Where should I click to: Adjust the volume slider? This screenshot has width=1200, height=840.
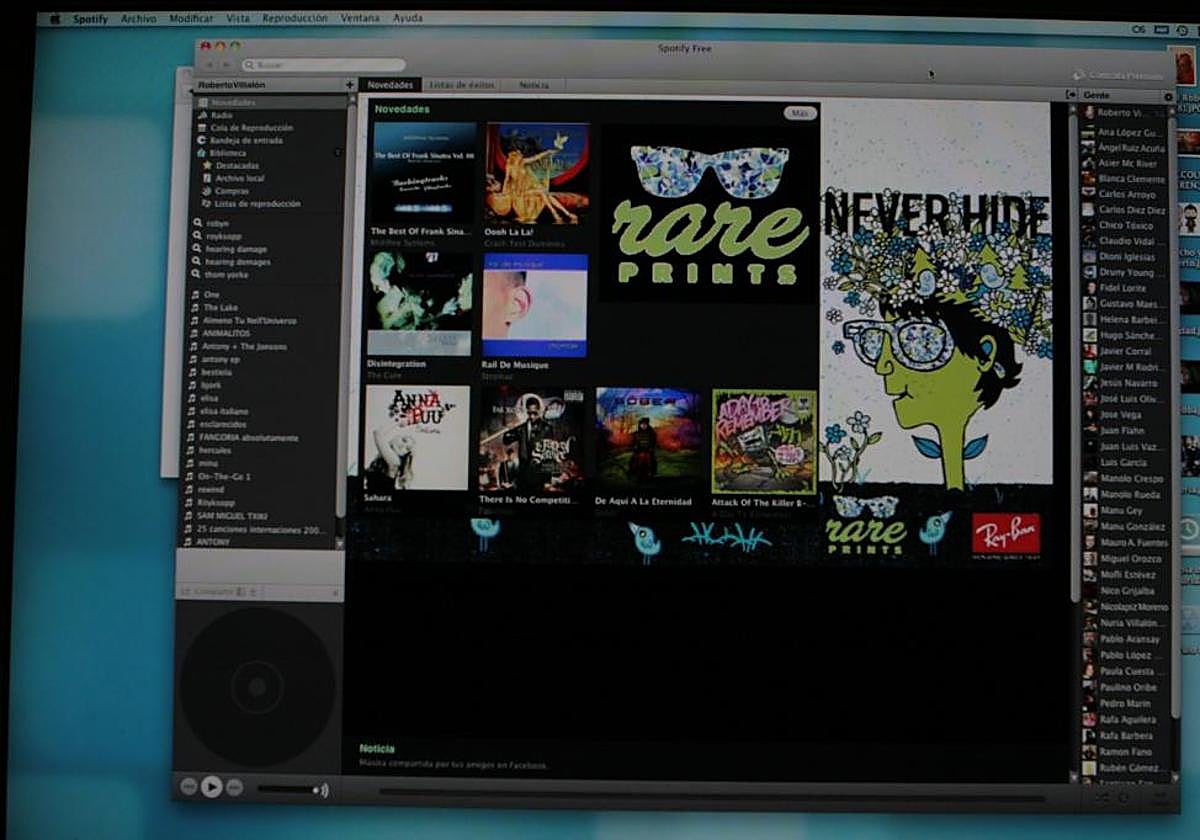290,789
